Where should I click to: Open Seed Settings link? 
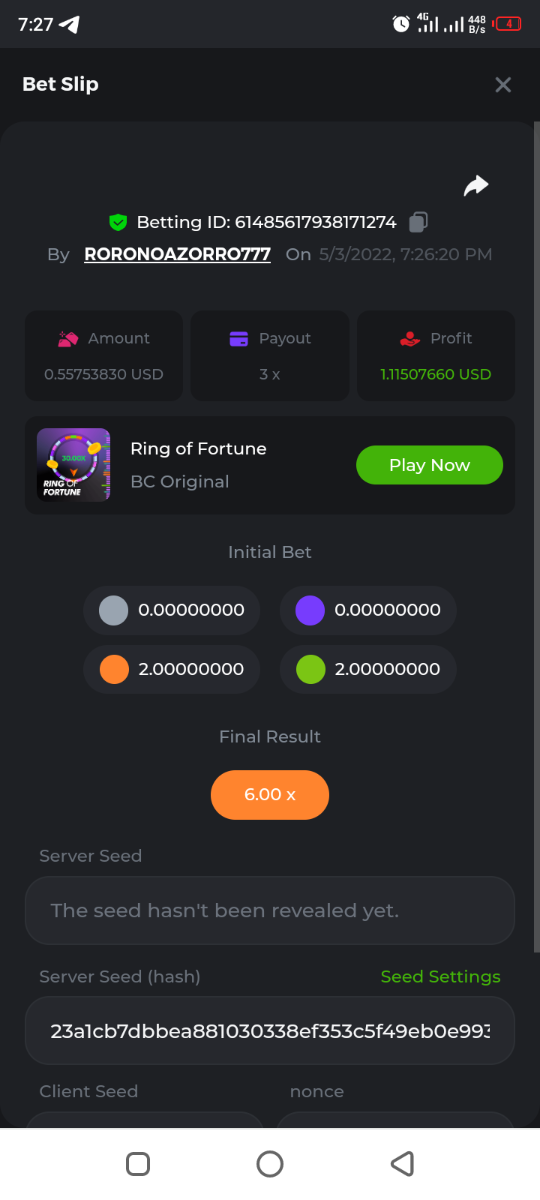440,977
